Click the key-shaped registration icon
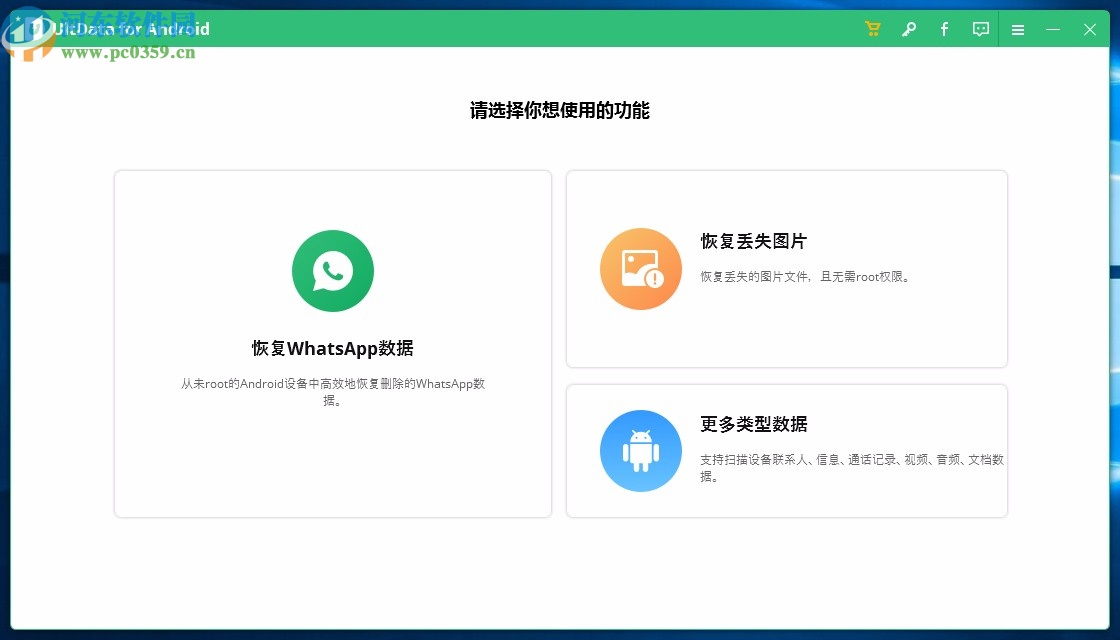This screenshot has width=1120, height=640. (908, 29)
